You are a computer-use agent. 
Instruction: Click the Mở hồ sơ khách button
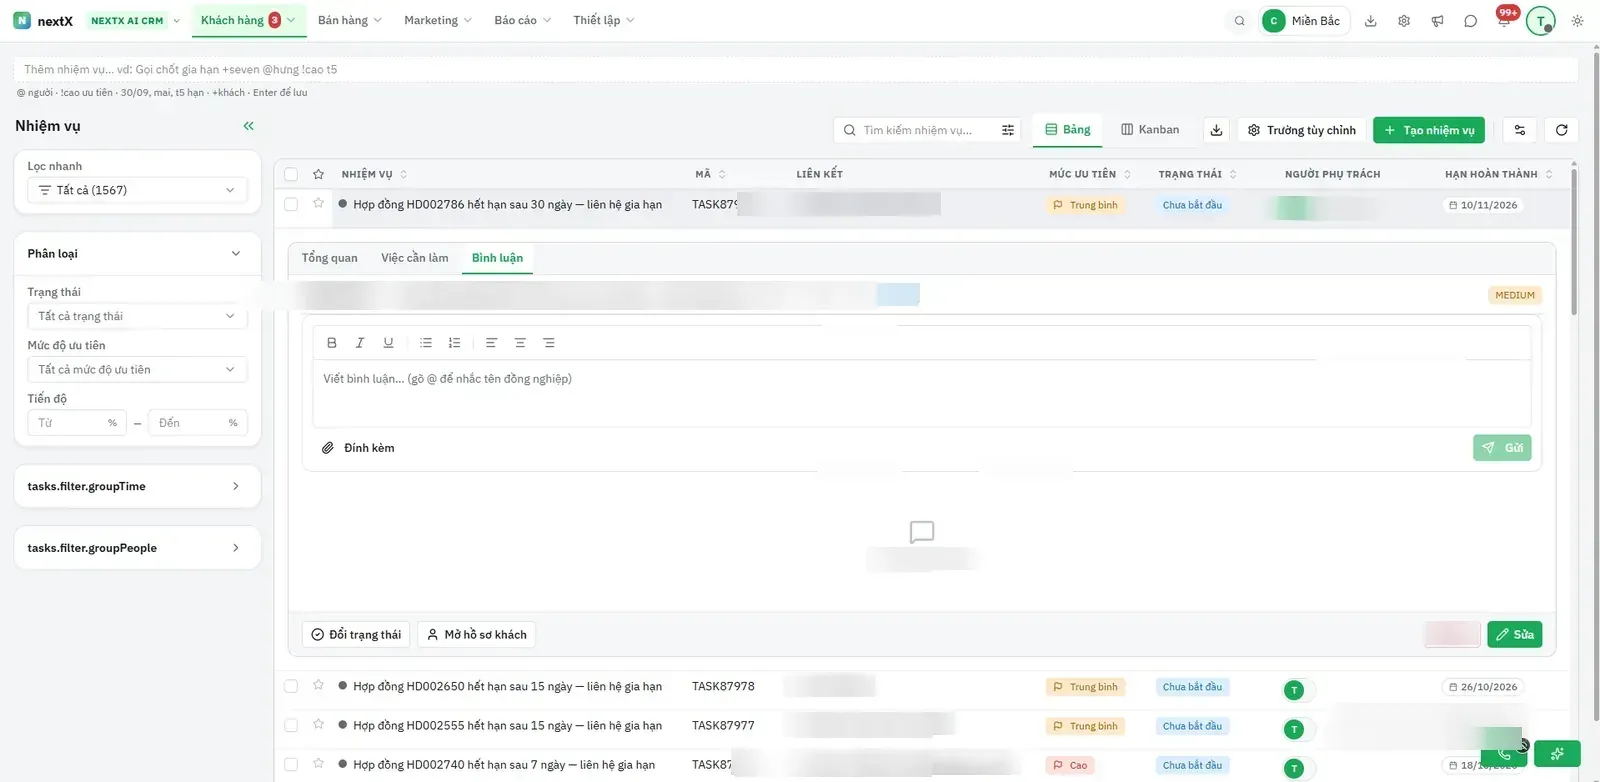point(476,635)
